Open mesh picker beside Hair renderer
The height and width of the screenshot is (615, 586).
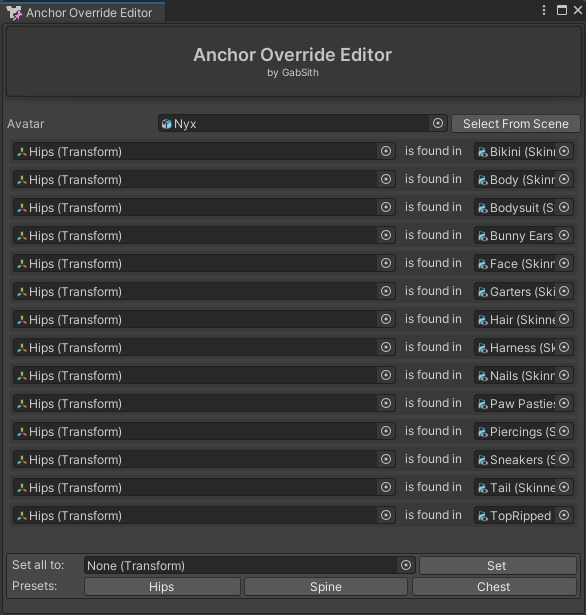click(564, 319)
